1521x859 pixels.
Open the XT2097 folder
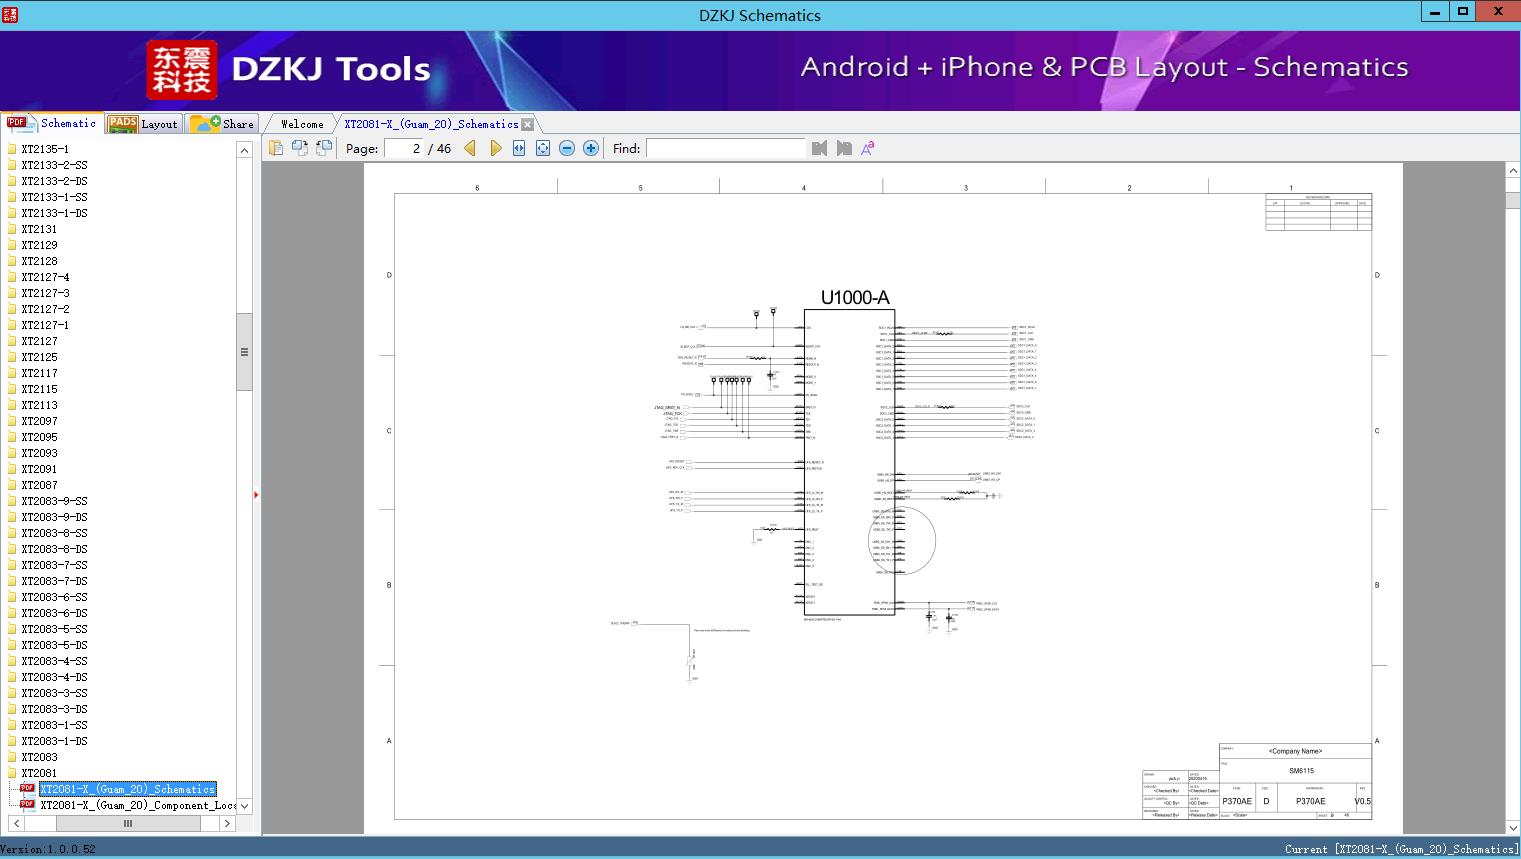(39, 421)
